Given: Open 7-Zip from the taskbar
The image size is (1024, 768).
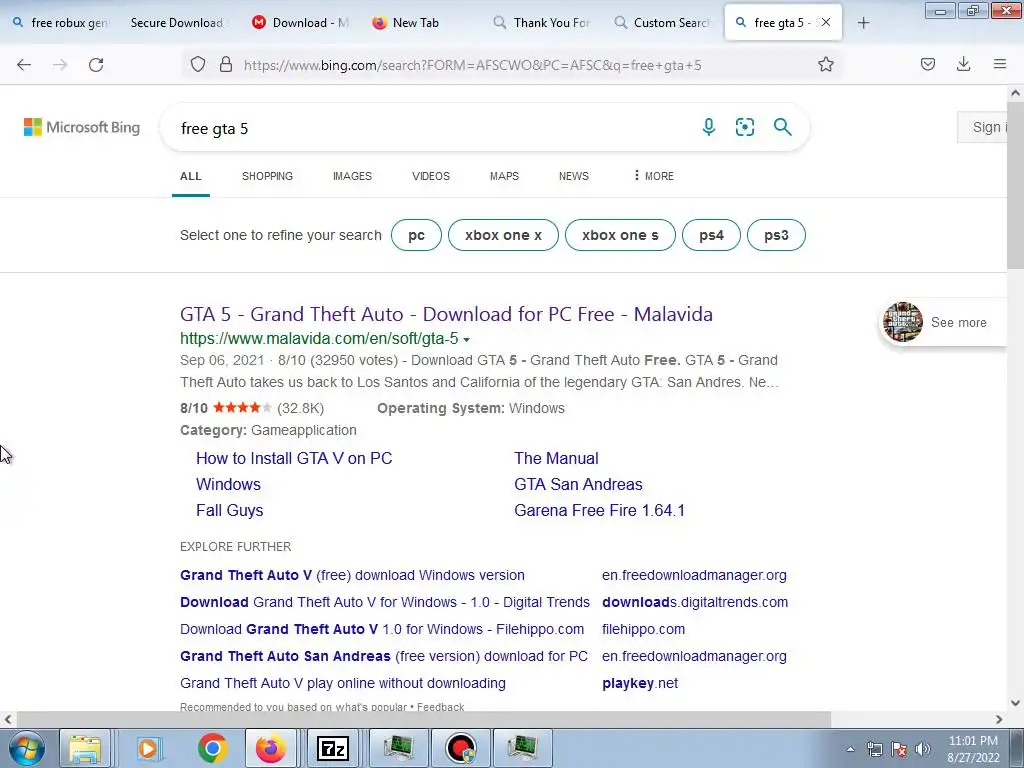Looking at the screenshot, I should (332, 748).
